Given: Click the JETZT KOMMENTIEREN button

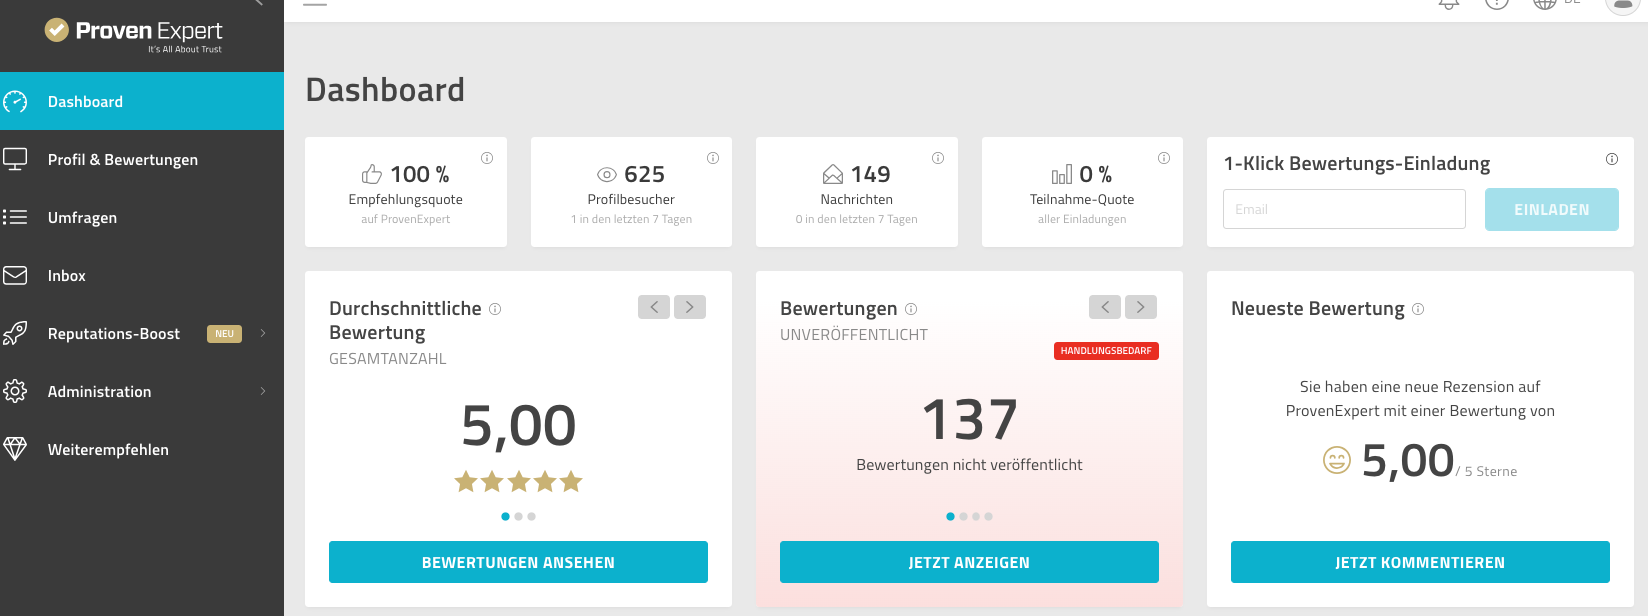Looking at the screenshot, I should (x=1420, y=562).
